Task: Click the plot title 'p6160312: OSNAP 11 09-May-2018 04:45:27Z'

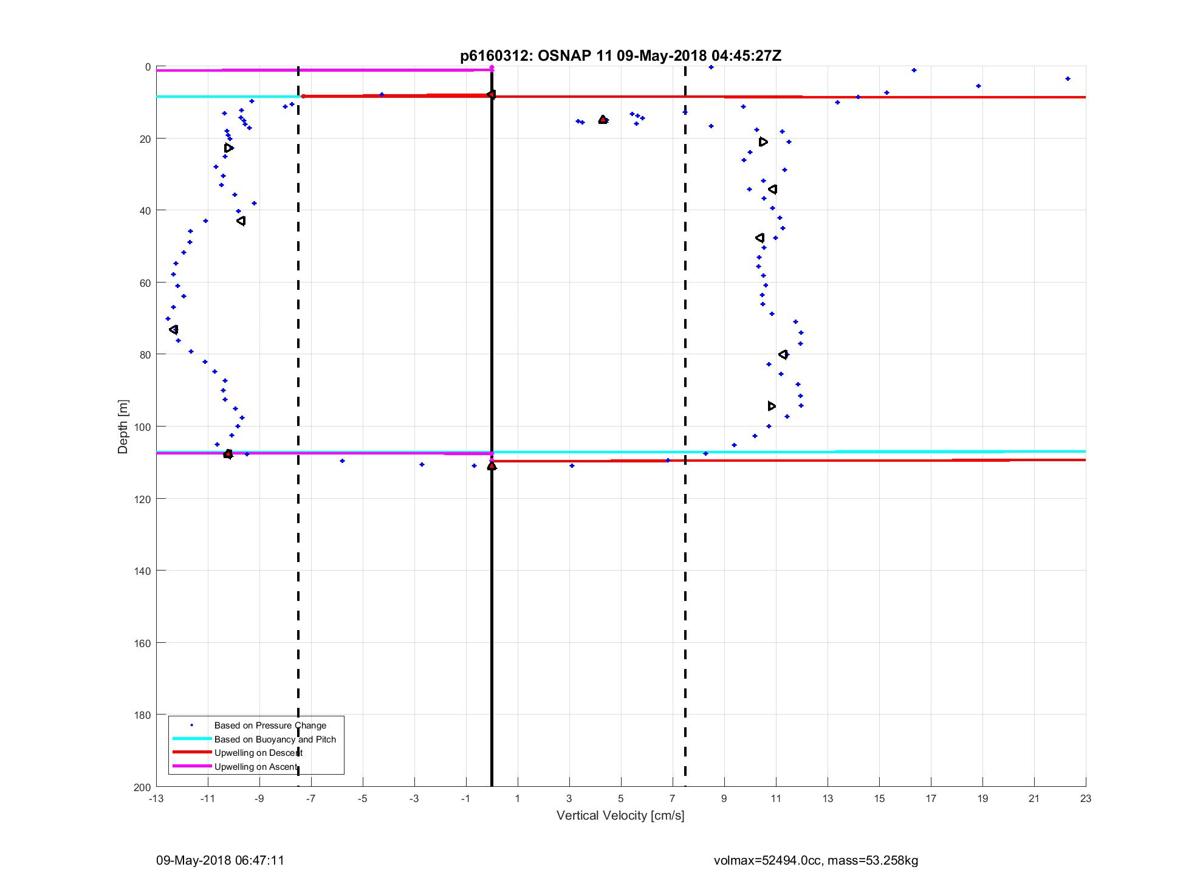Action: point(620,56)
